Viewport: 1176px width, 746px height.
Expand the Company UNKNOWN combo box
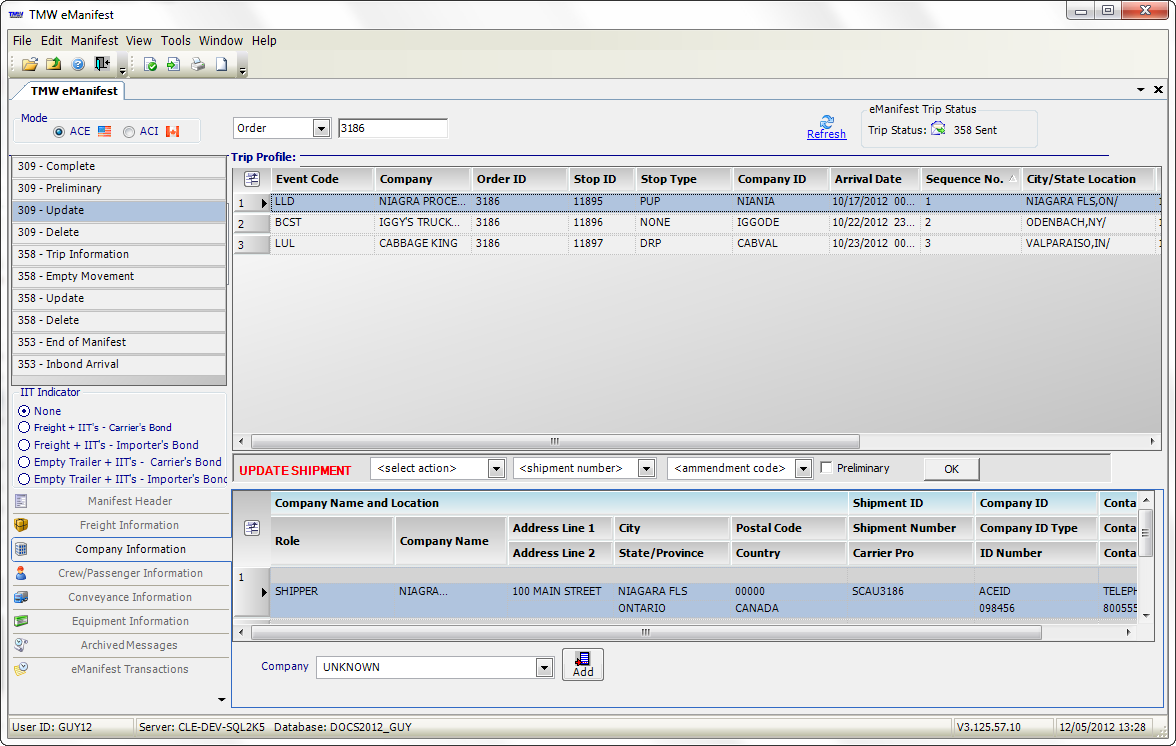[544, 668]
